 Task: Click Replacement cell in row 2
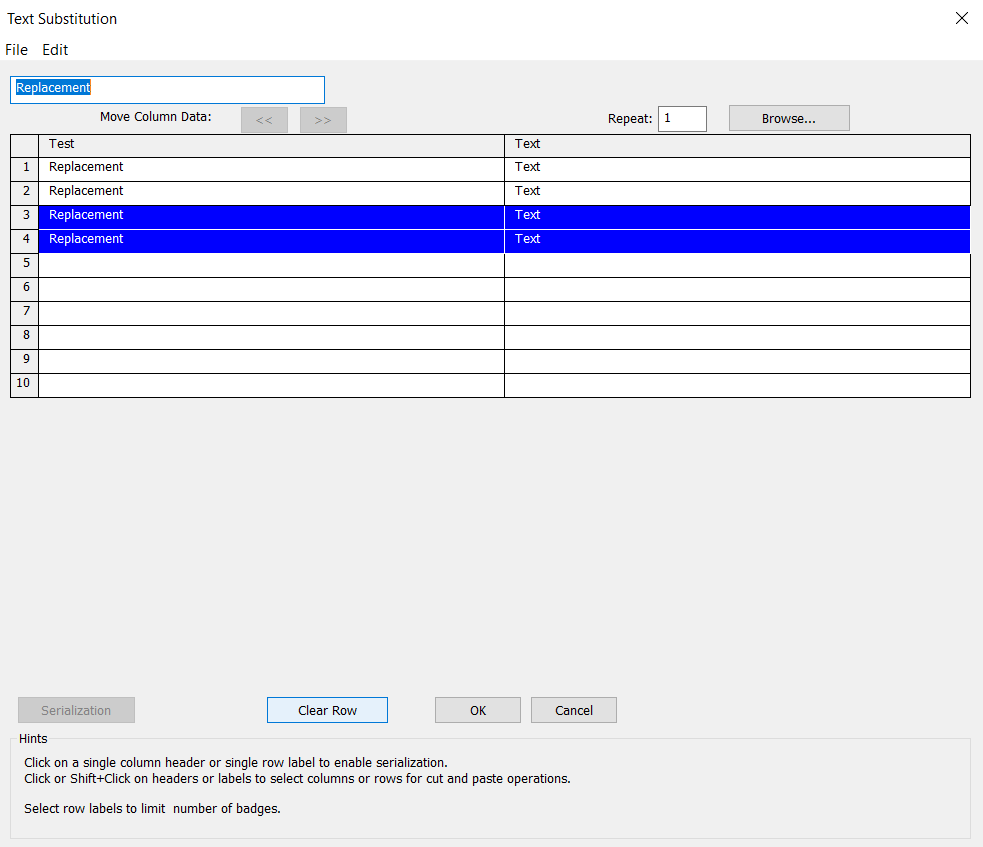click(271, 192)
